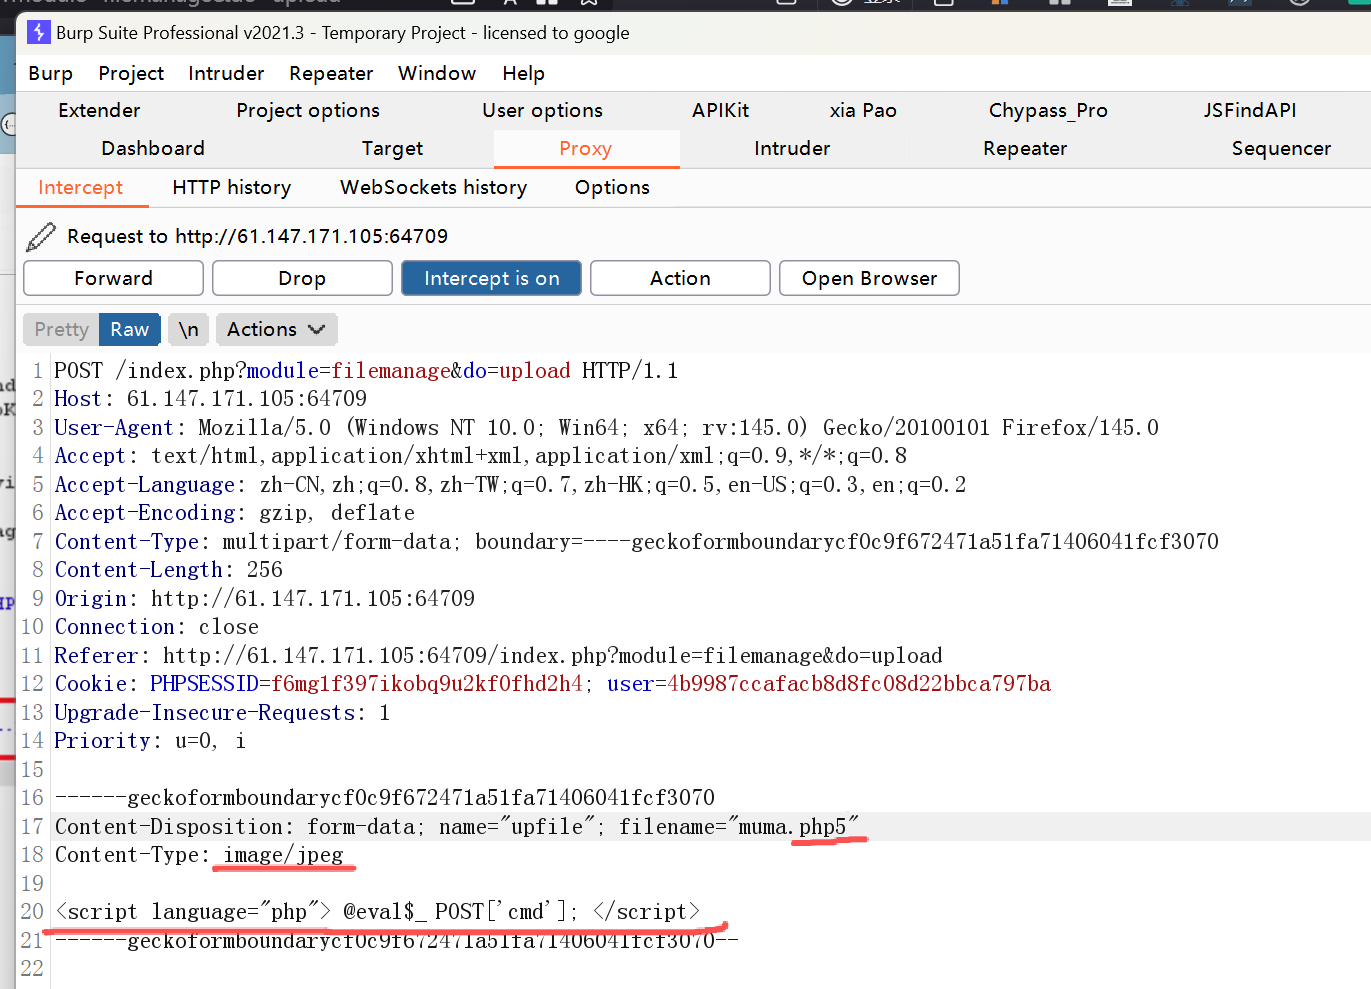Click the Cookie PHPSESSID line
Screen dimensions: 1371x989
[x=552, y=684]
